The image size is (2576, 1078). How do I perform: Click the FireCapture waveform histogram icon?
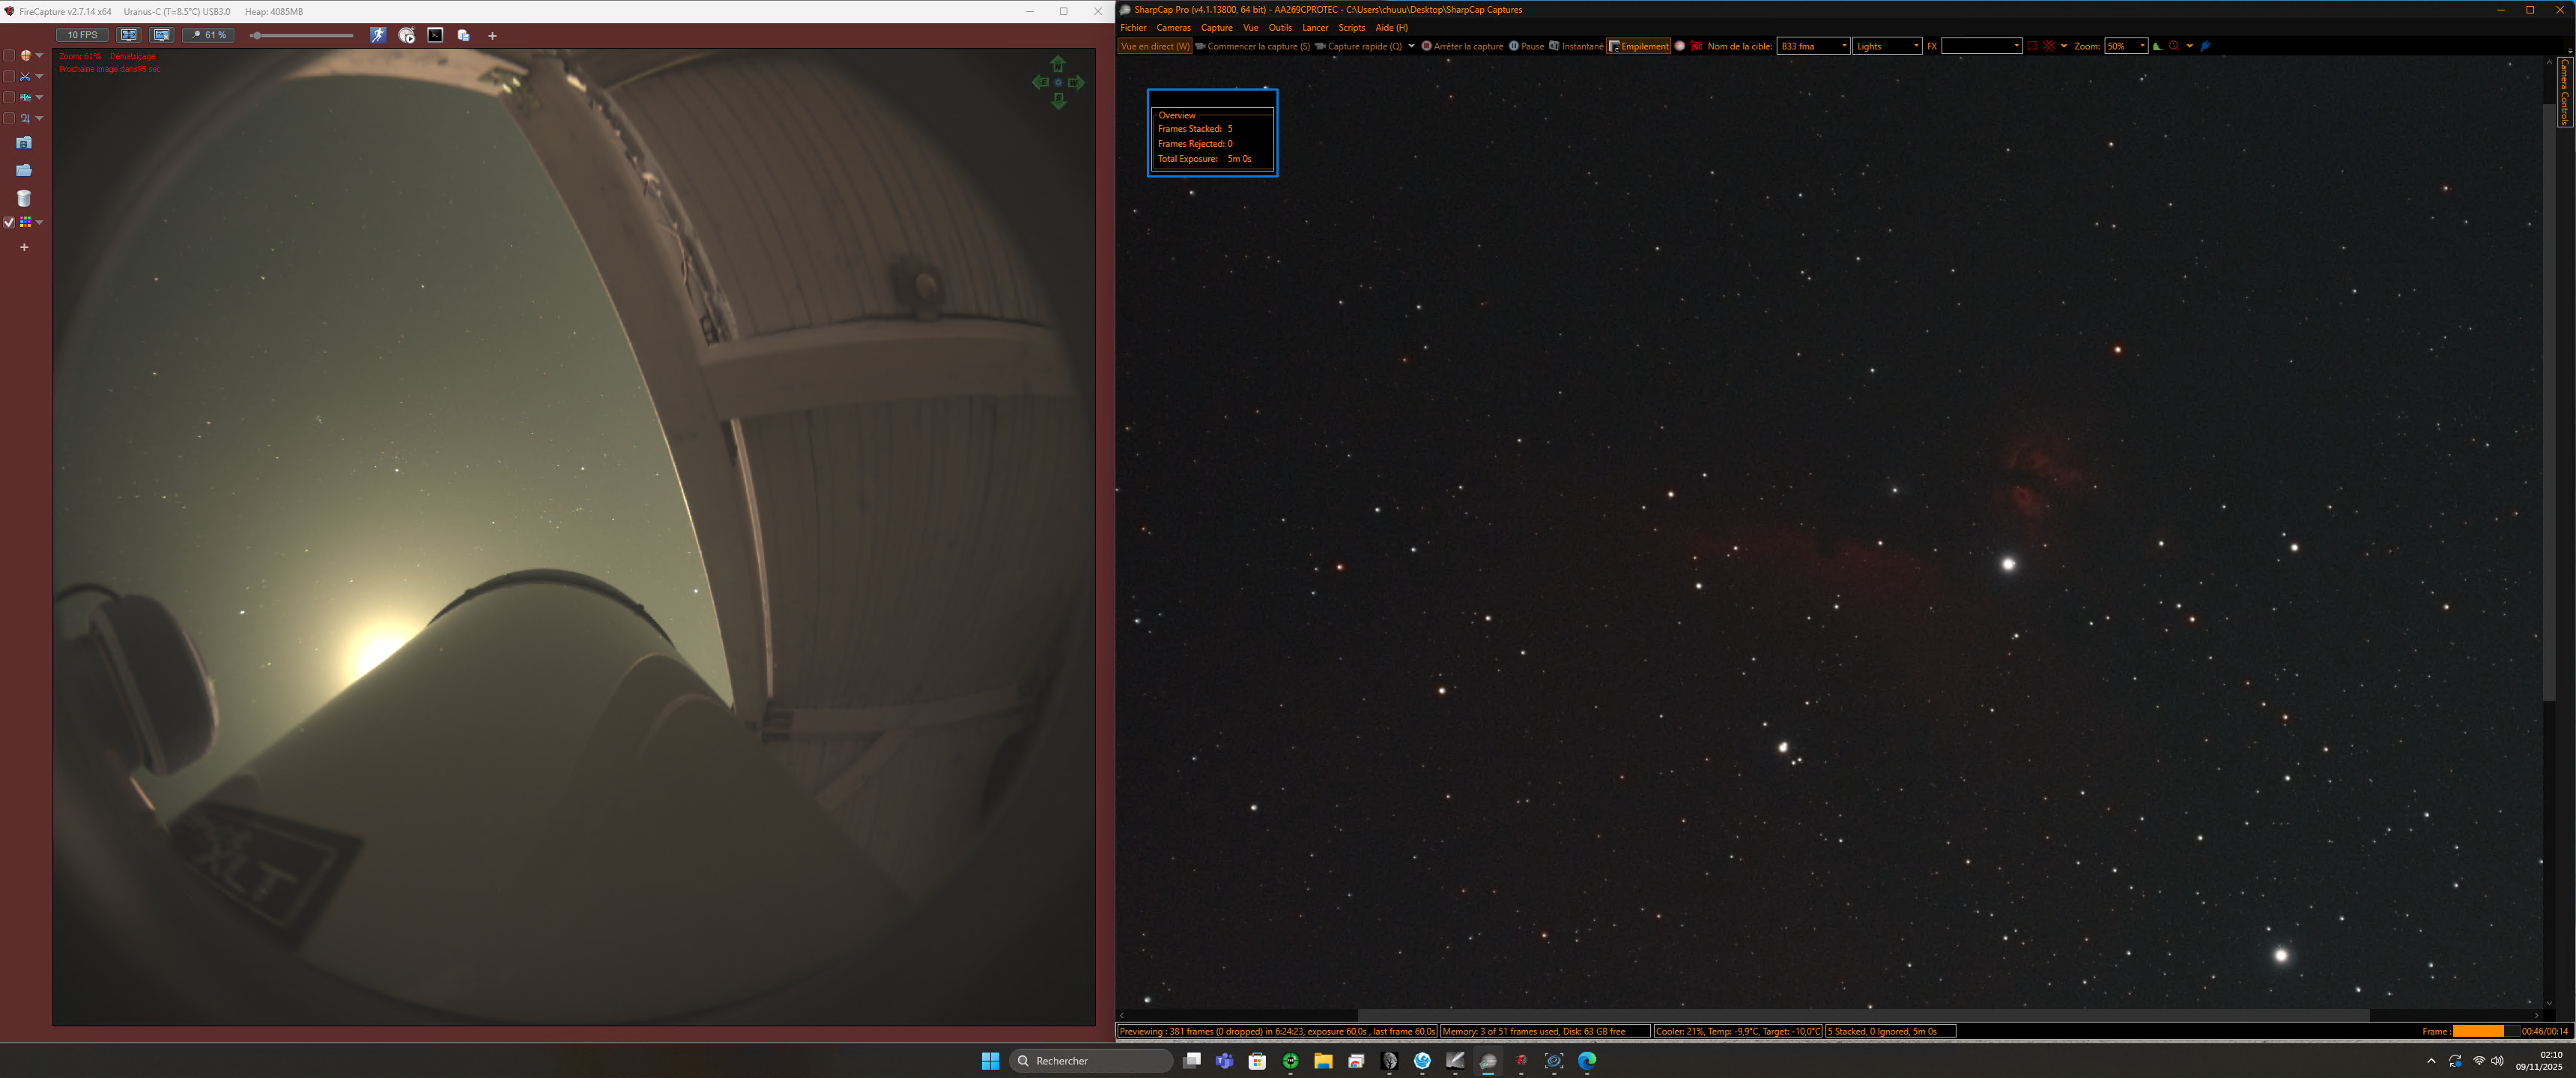click(x=26, y=98)
